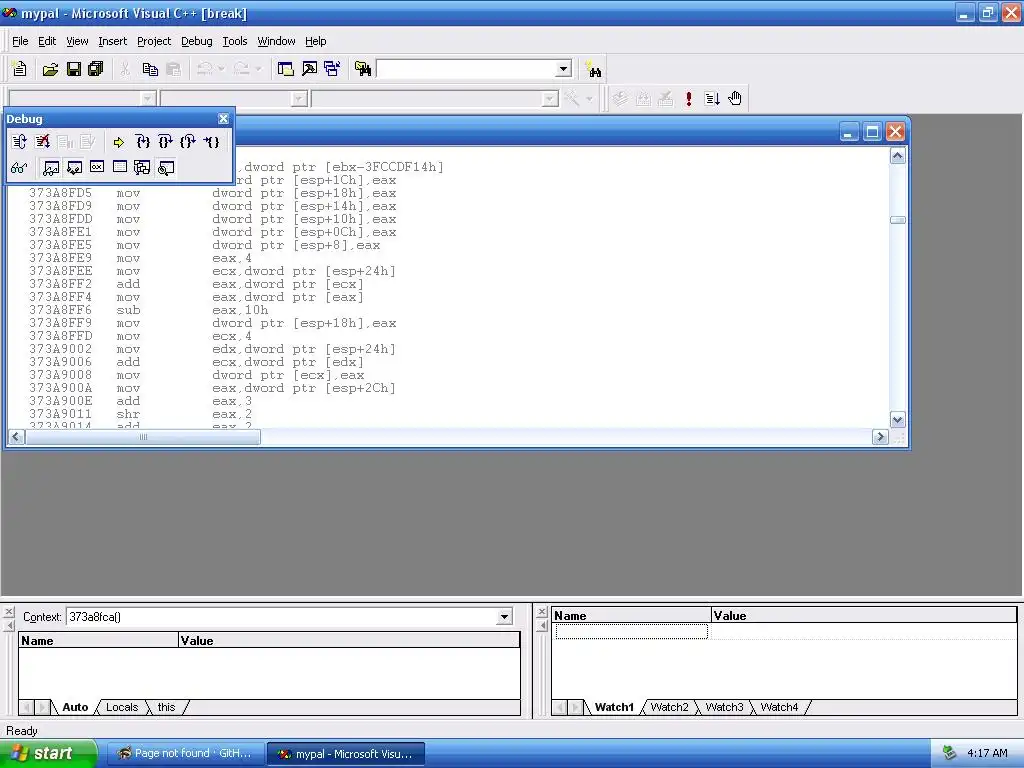The height and width of the screenshot is (768, 1024).
Task: Click the Save All multi-floppy icon
Action: (96, 69)
